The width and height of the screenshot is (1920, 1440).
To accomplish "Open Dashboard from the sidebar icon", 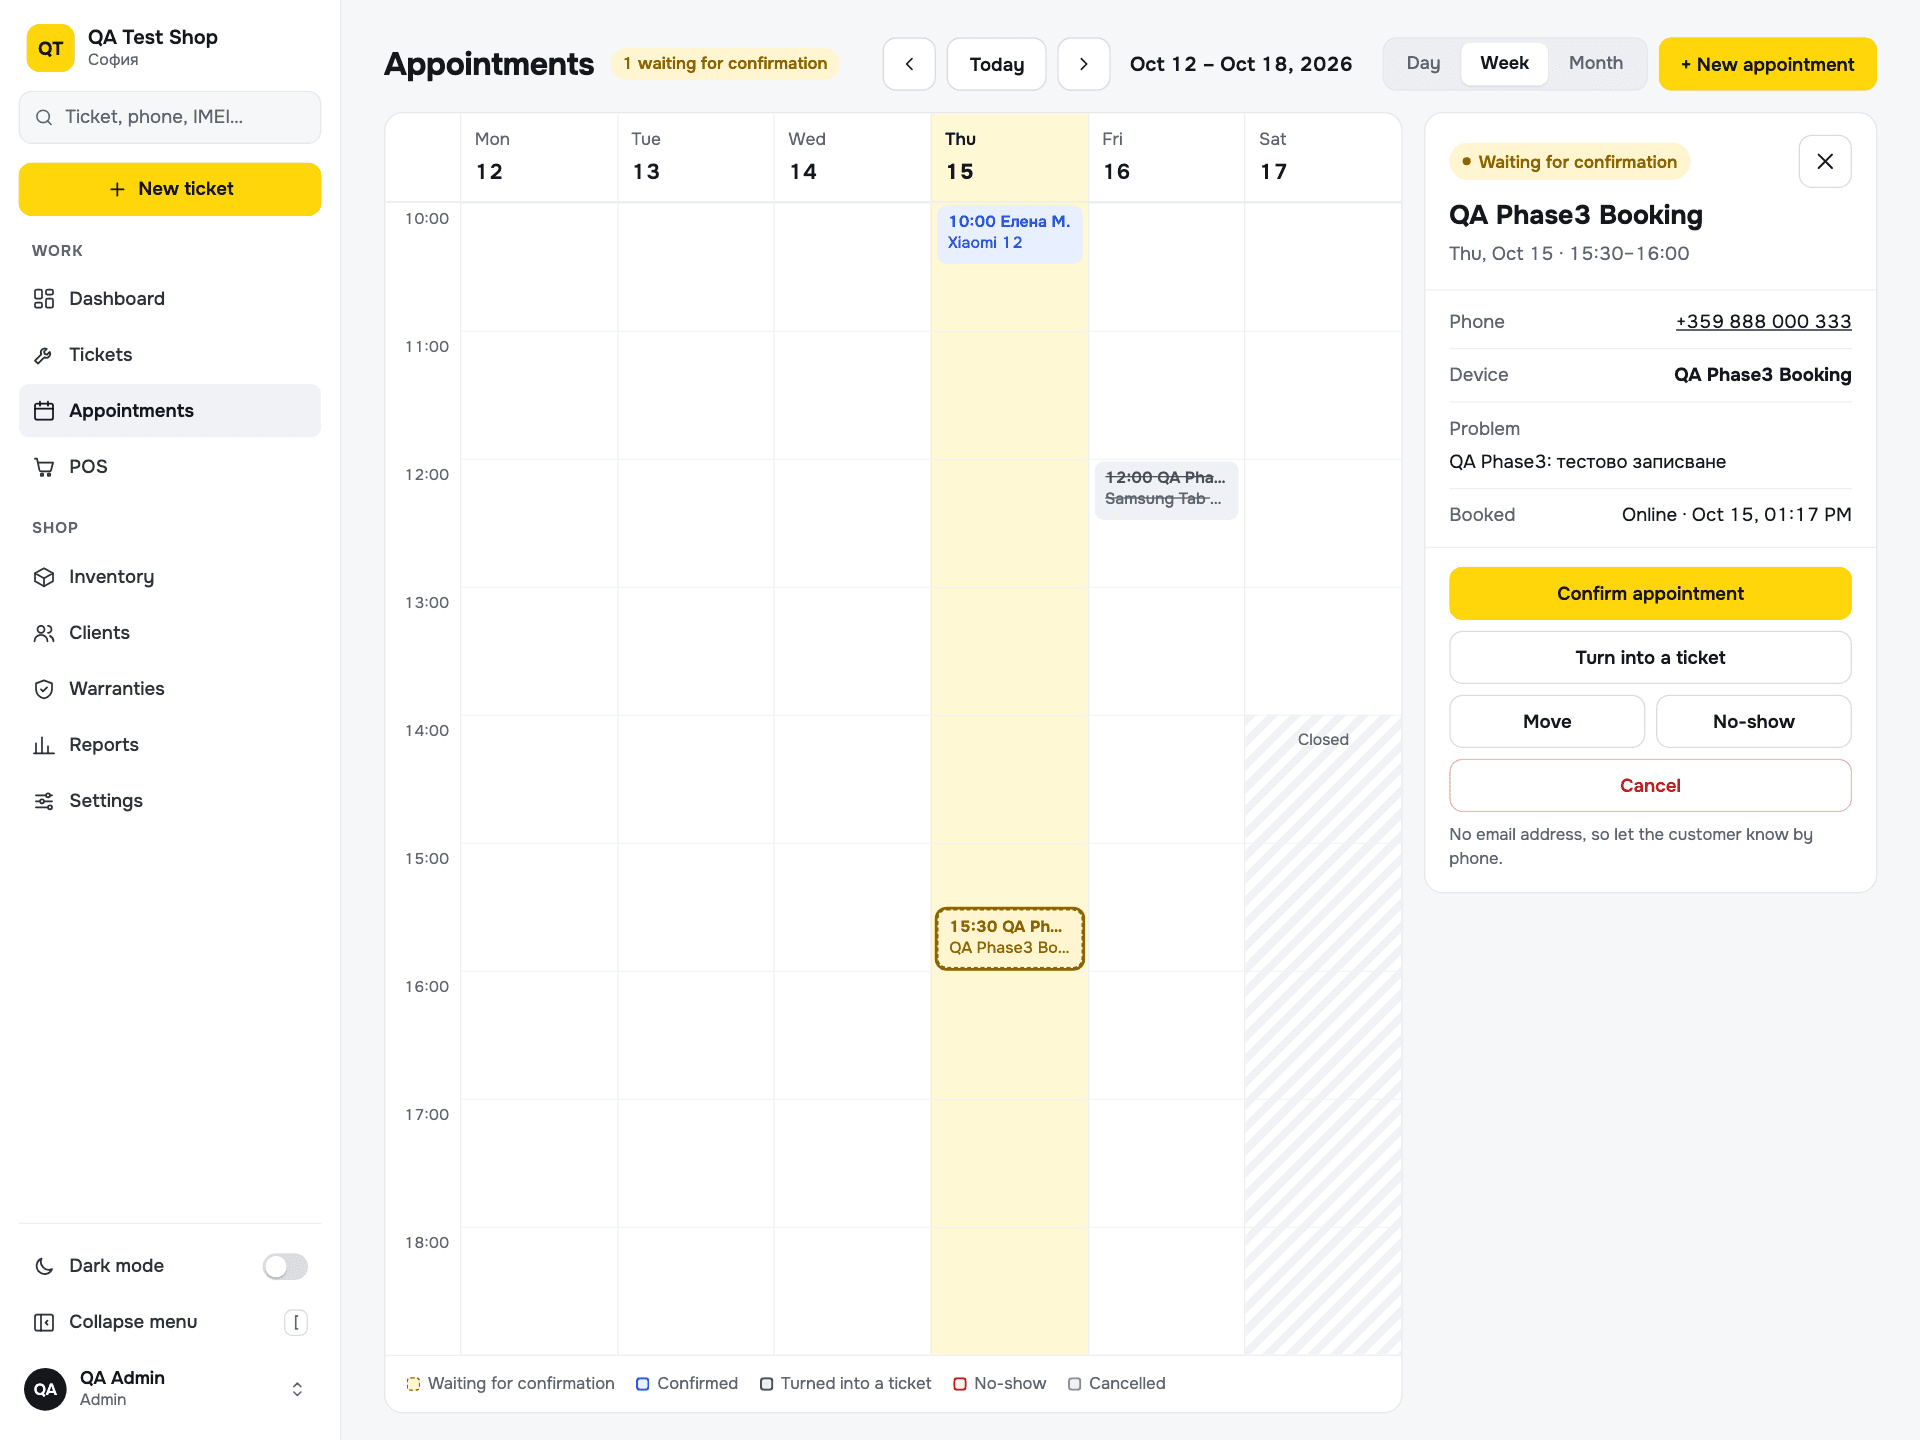I will pos(44,299).
